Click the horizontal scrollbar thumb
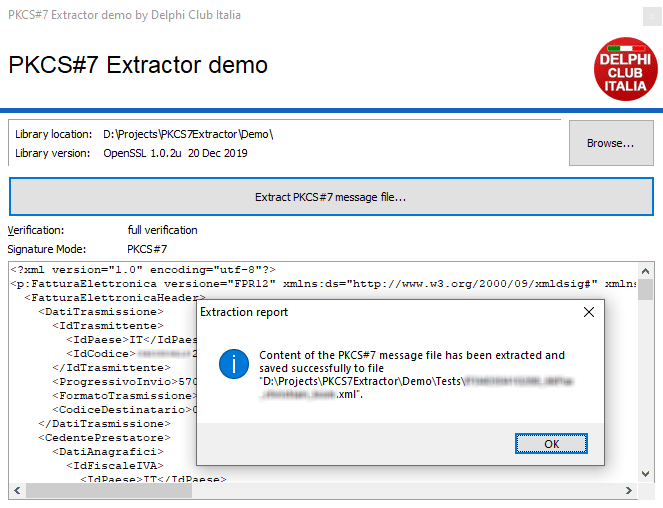This screenshot has height=508, width=663. [x=109, y=490]
